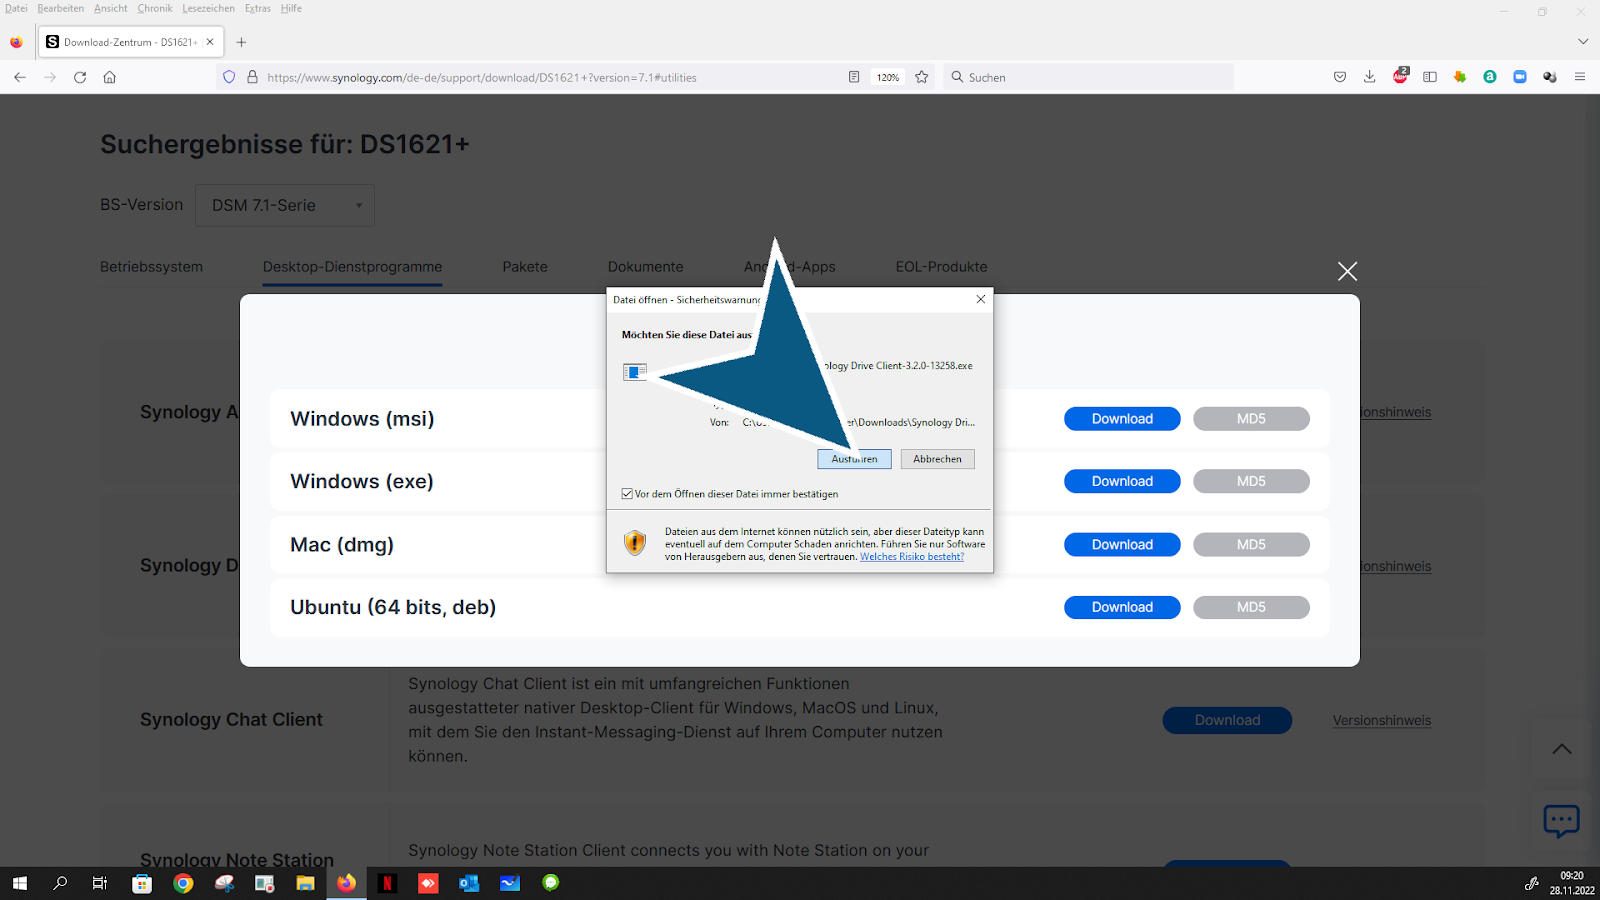
Task: Switch to the EOL-Produkte tab
Action: 941,267
